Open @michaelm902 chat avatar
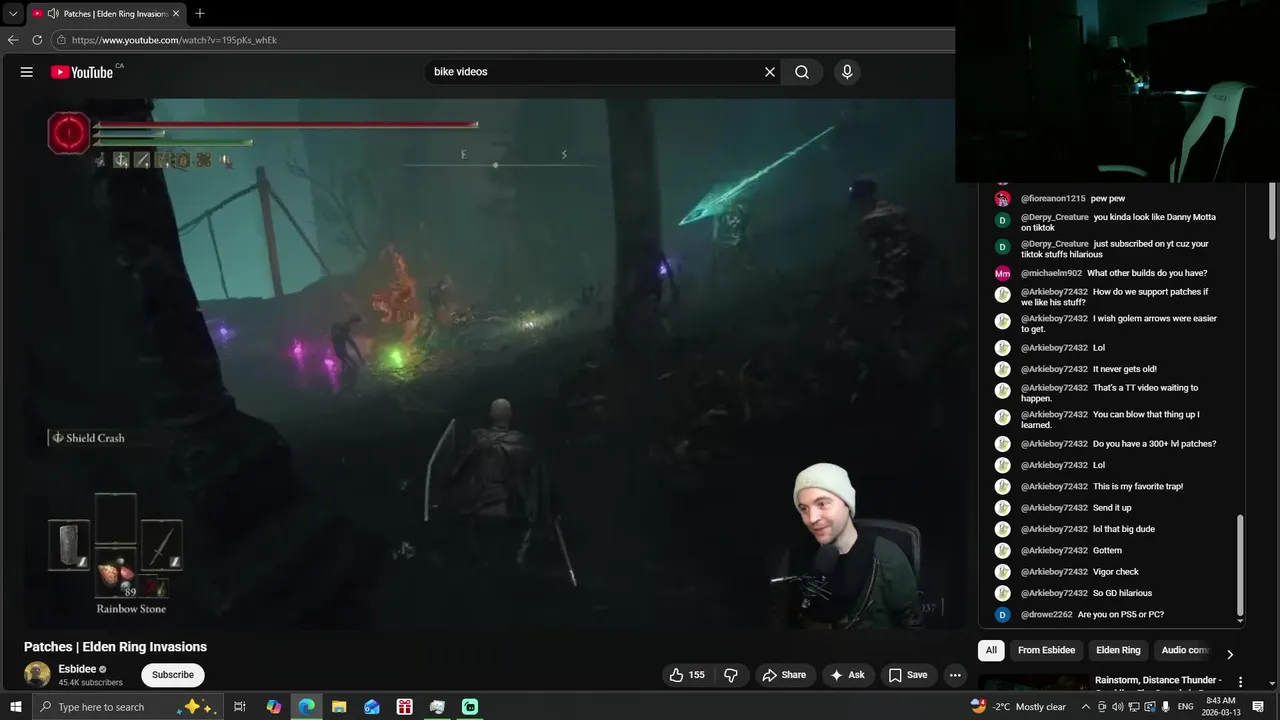1280x720 pixels. tap(1002, 273)
